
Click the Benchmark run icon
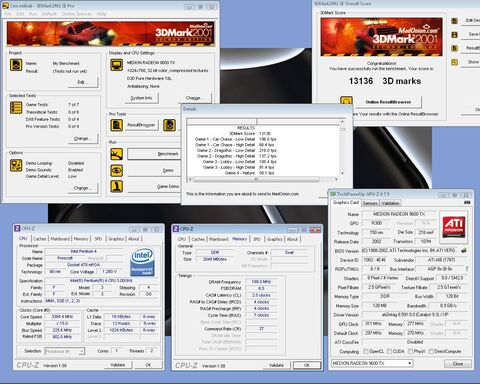116,154
